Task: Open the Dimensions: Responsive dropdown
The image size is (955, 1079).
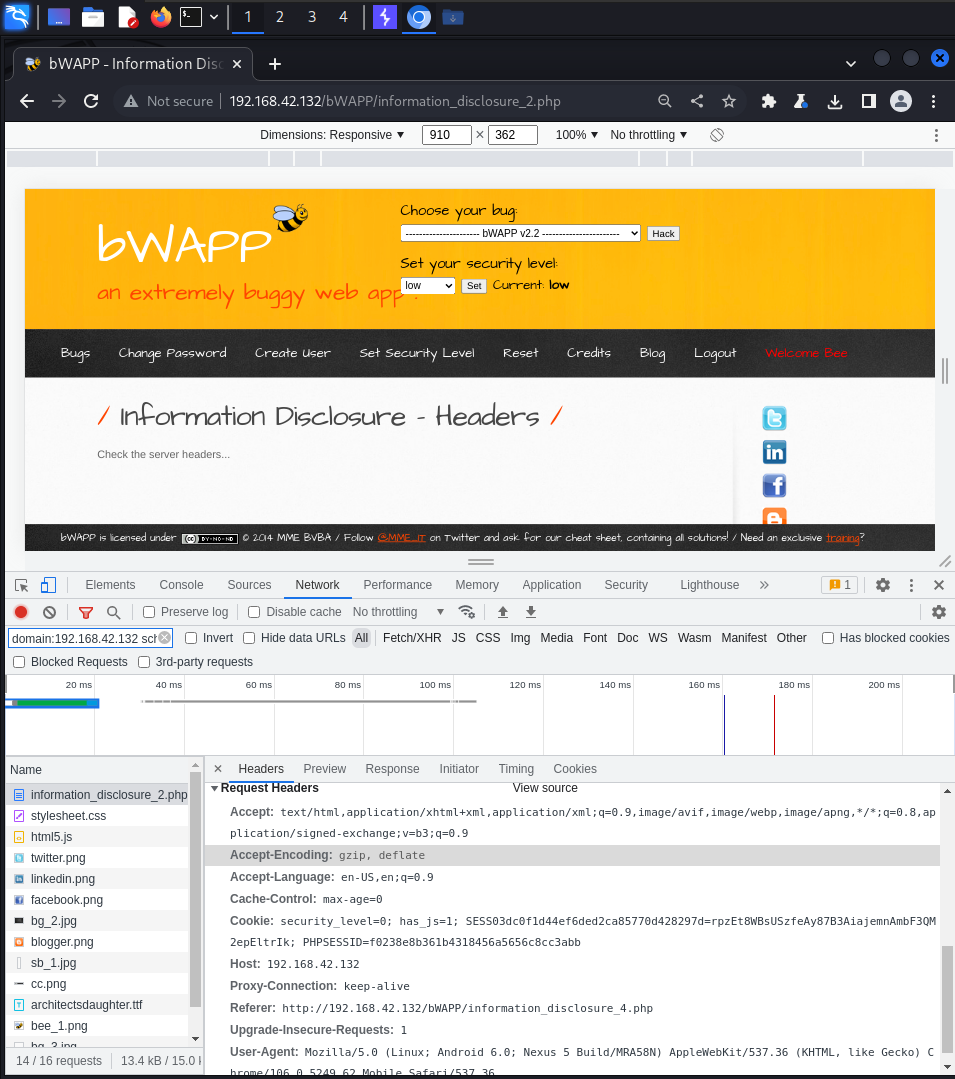Action: [332, 135]
